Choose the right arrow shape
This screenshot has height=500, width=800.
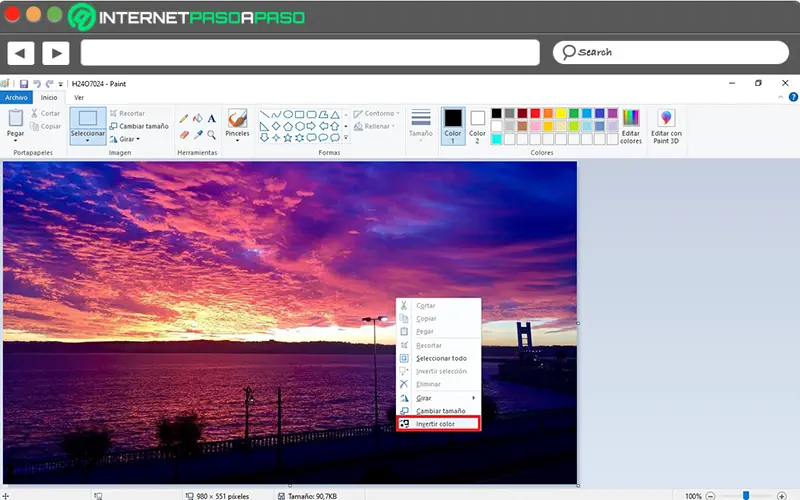[x=311, y=126]
